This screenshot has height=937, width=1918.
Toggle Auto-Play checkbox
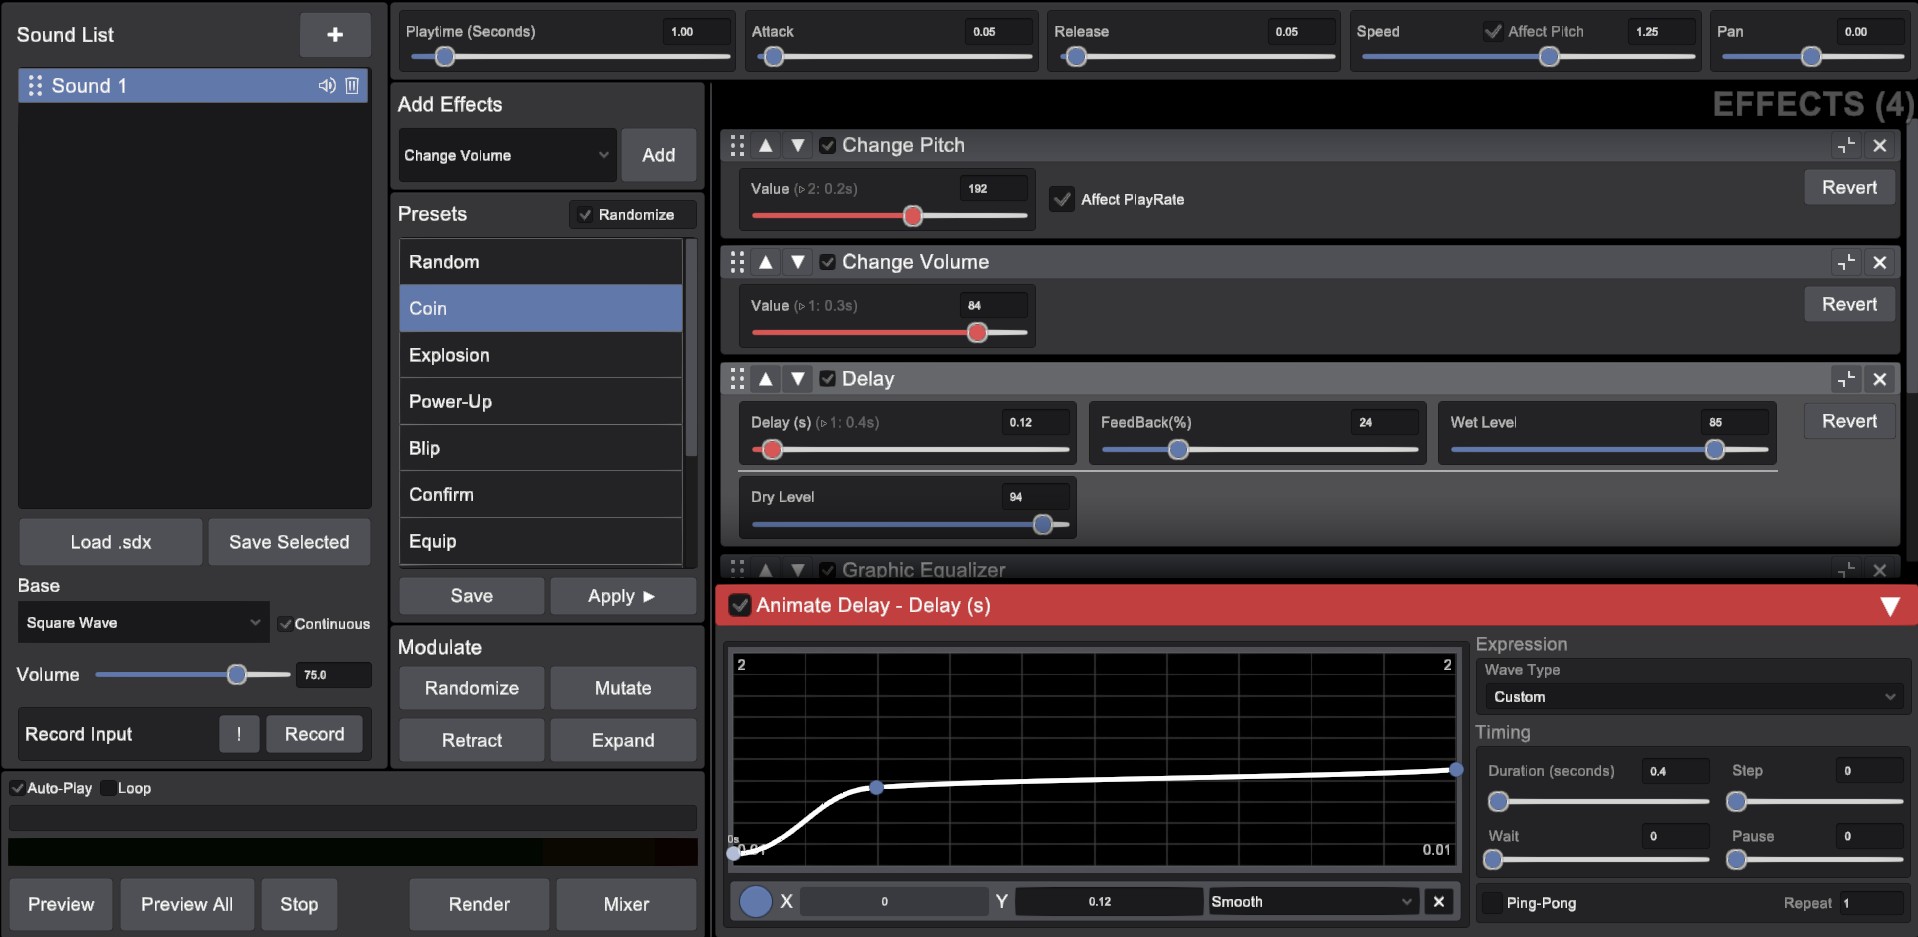(x=17, y=788)
